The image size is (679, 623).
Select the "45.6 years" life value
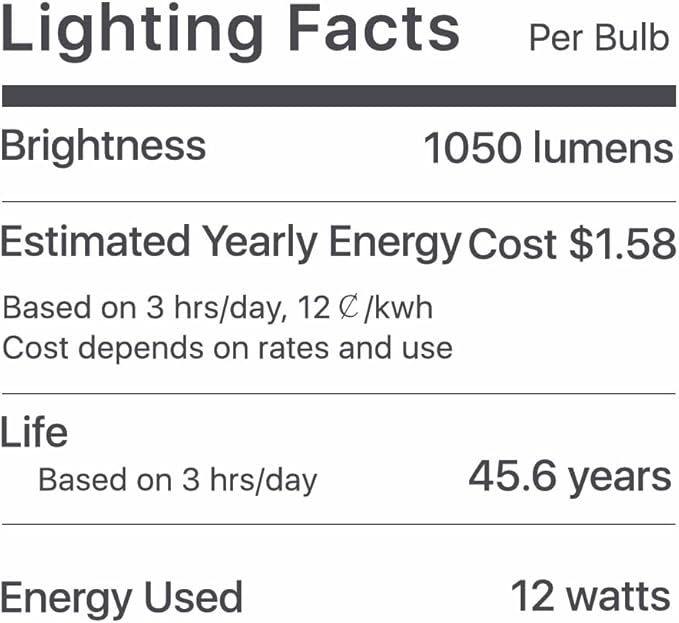tap(569, 477)
